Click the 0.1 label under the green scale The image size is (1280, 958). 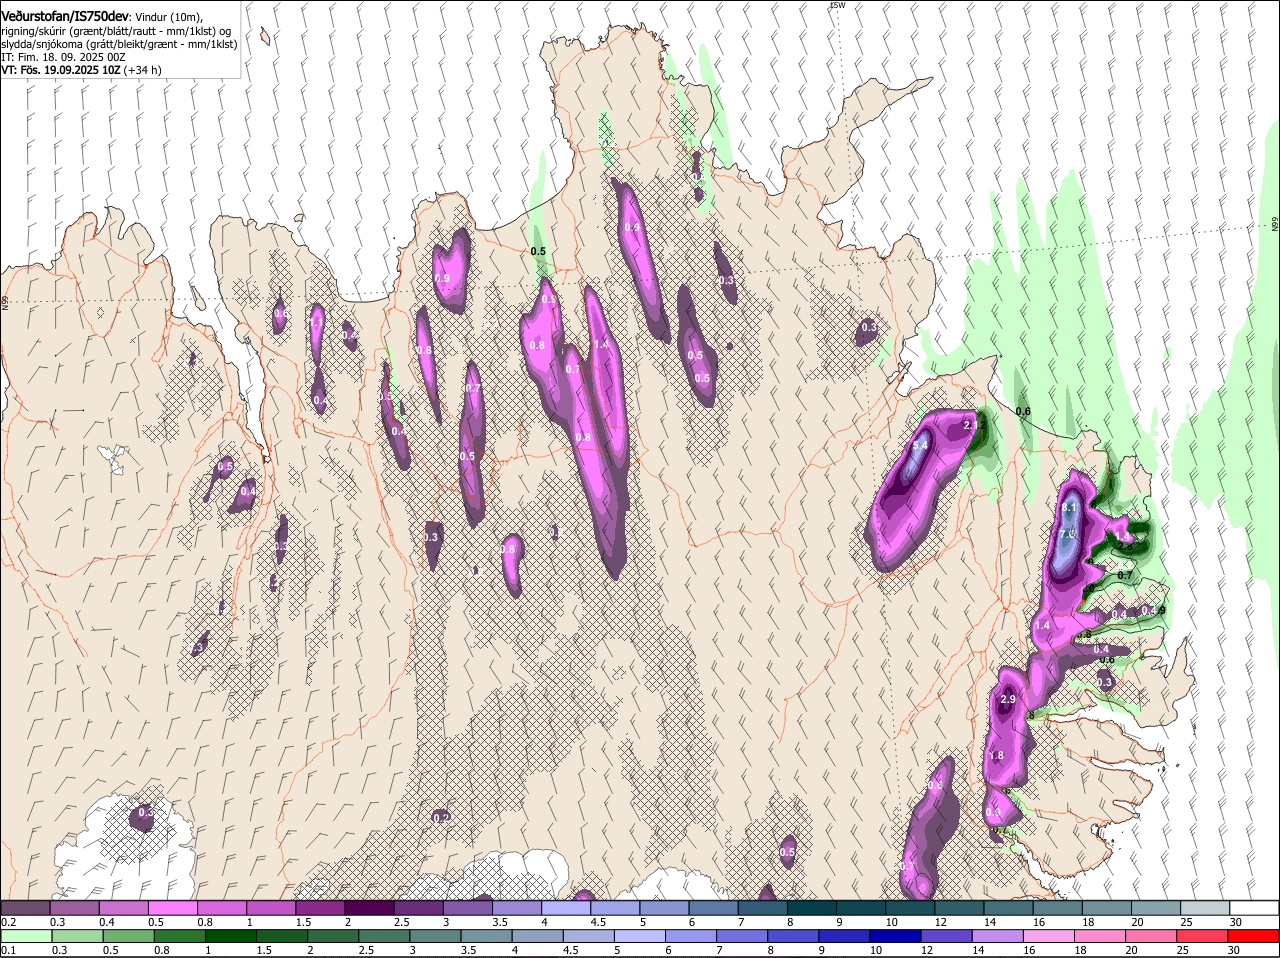click(x=8, y=949)
